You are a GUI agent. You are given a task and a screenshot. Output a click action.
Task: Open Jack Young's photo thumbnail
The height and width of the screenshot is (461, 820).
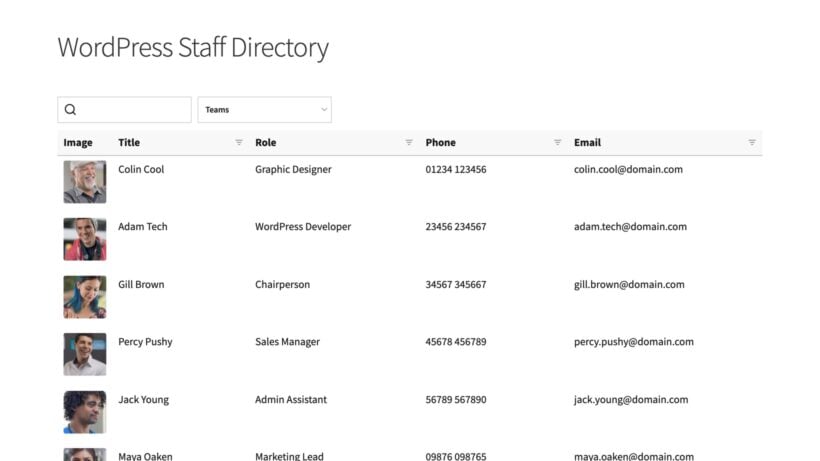pos(85,412)
